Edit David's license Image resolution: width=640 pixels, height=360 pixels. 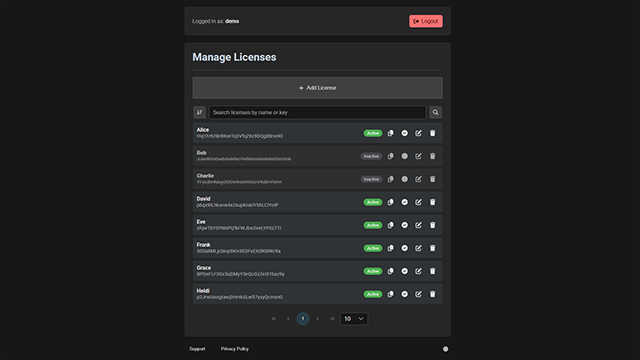(418, 202)
